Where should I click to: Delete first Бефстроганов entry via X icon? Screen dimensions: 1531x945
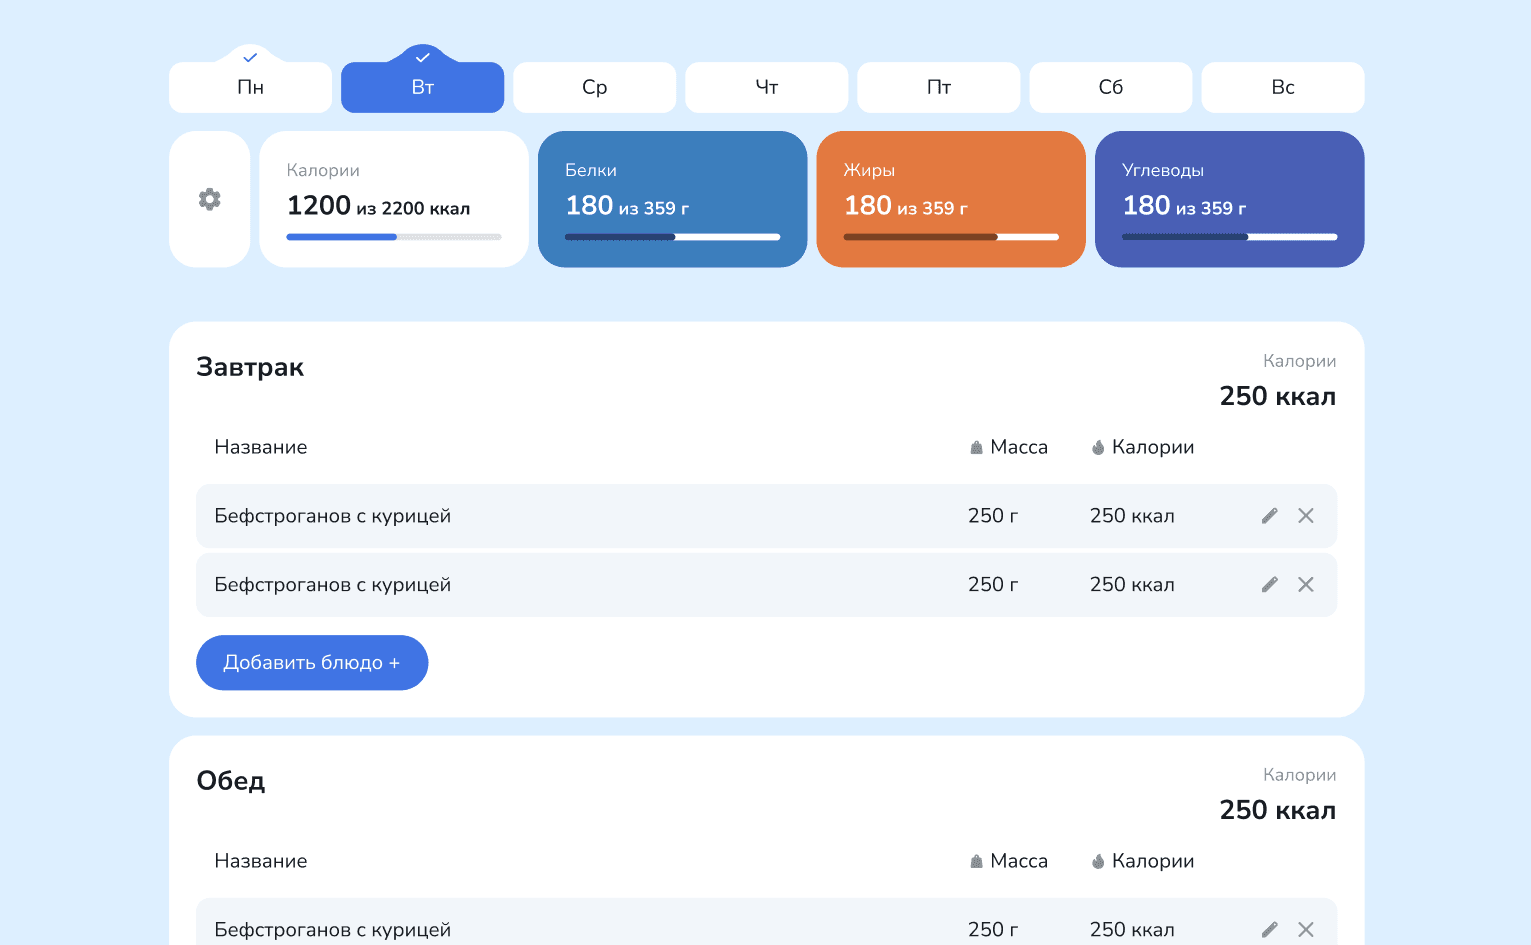click(1306, 515)
